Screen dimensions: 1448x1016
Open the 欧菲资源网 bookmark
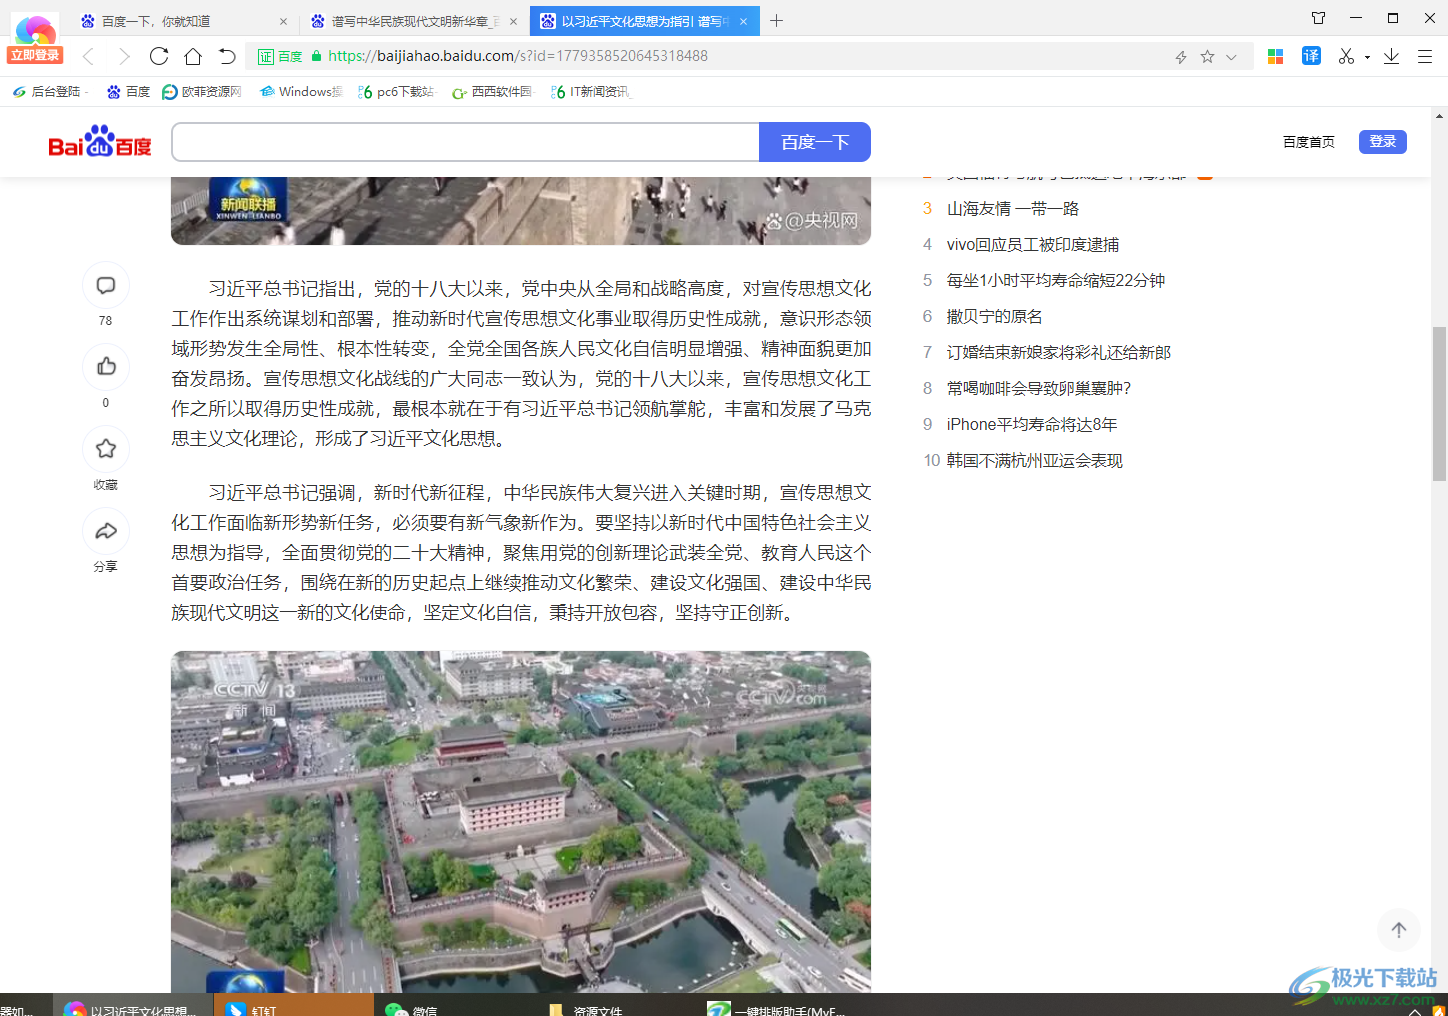(x=202, y=92)
